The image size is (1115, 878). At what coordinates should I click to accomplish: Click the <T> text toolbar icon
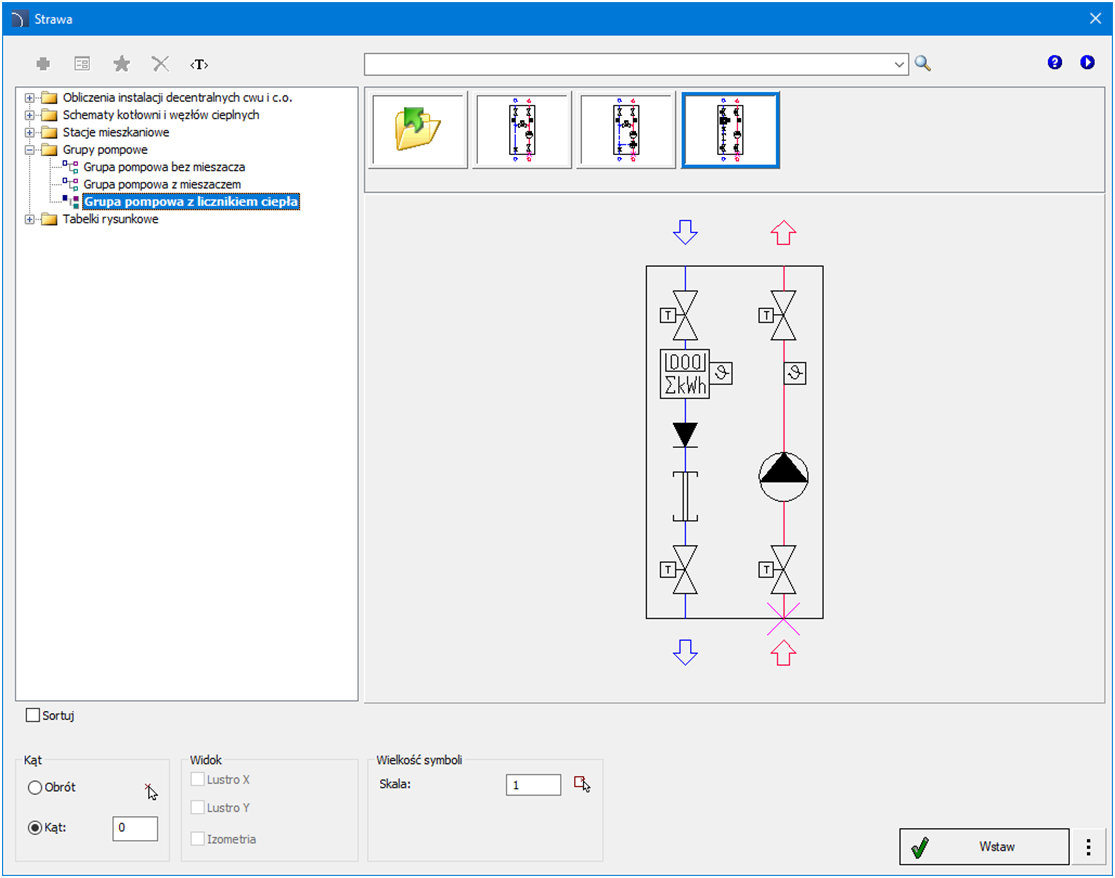199,64
